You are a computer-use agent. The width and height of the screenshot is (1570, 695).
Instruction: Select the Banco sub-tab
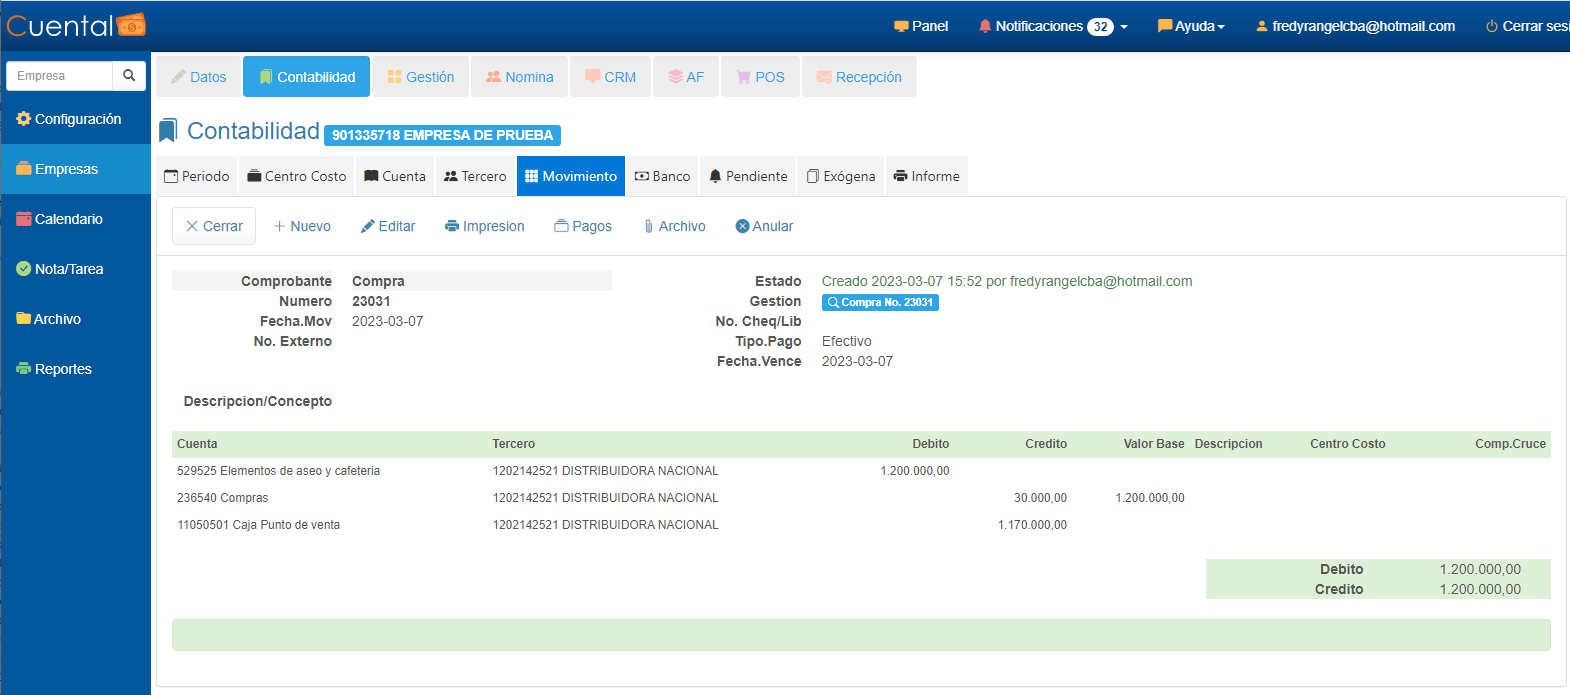pyautogui.click(x=662, y=176)
